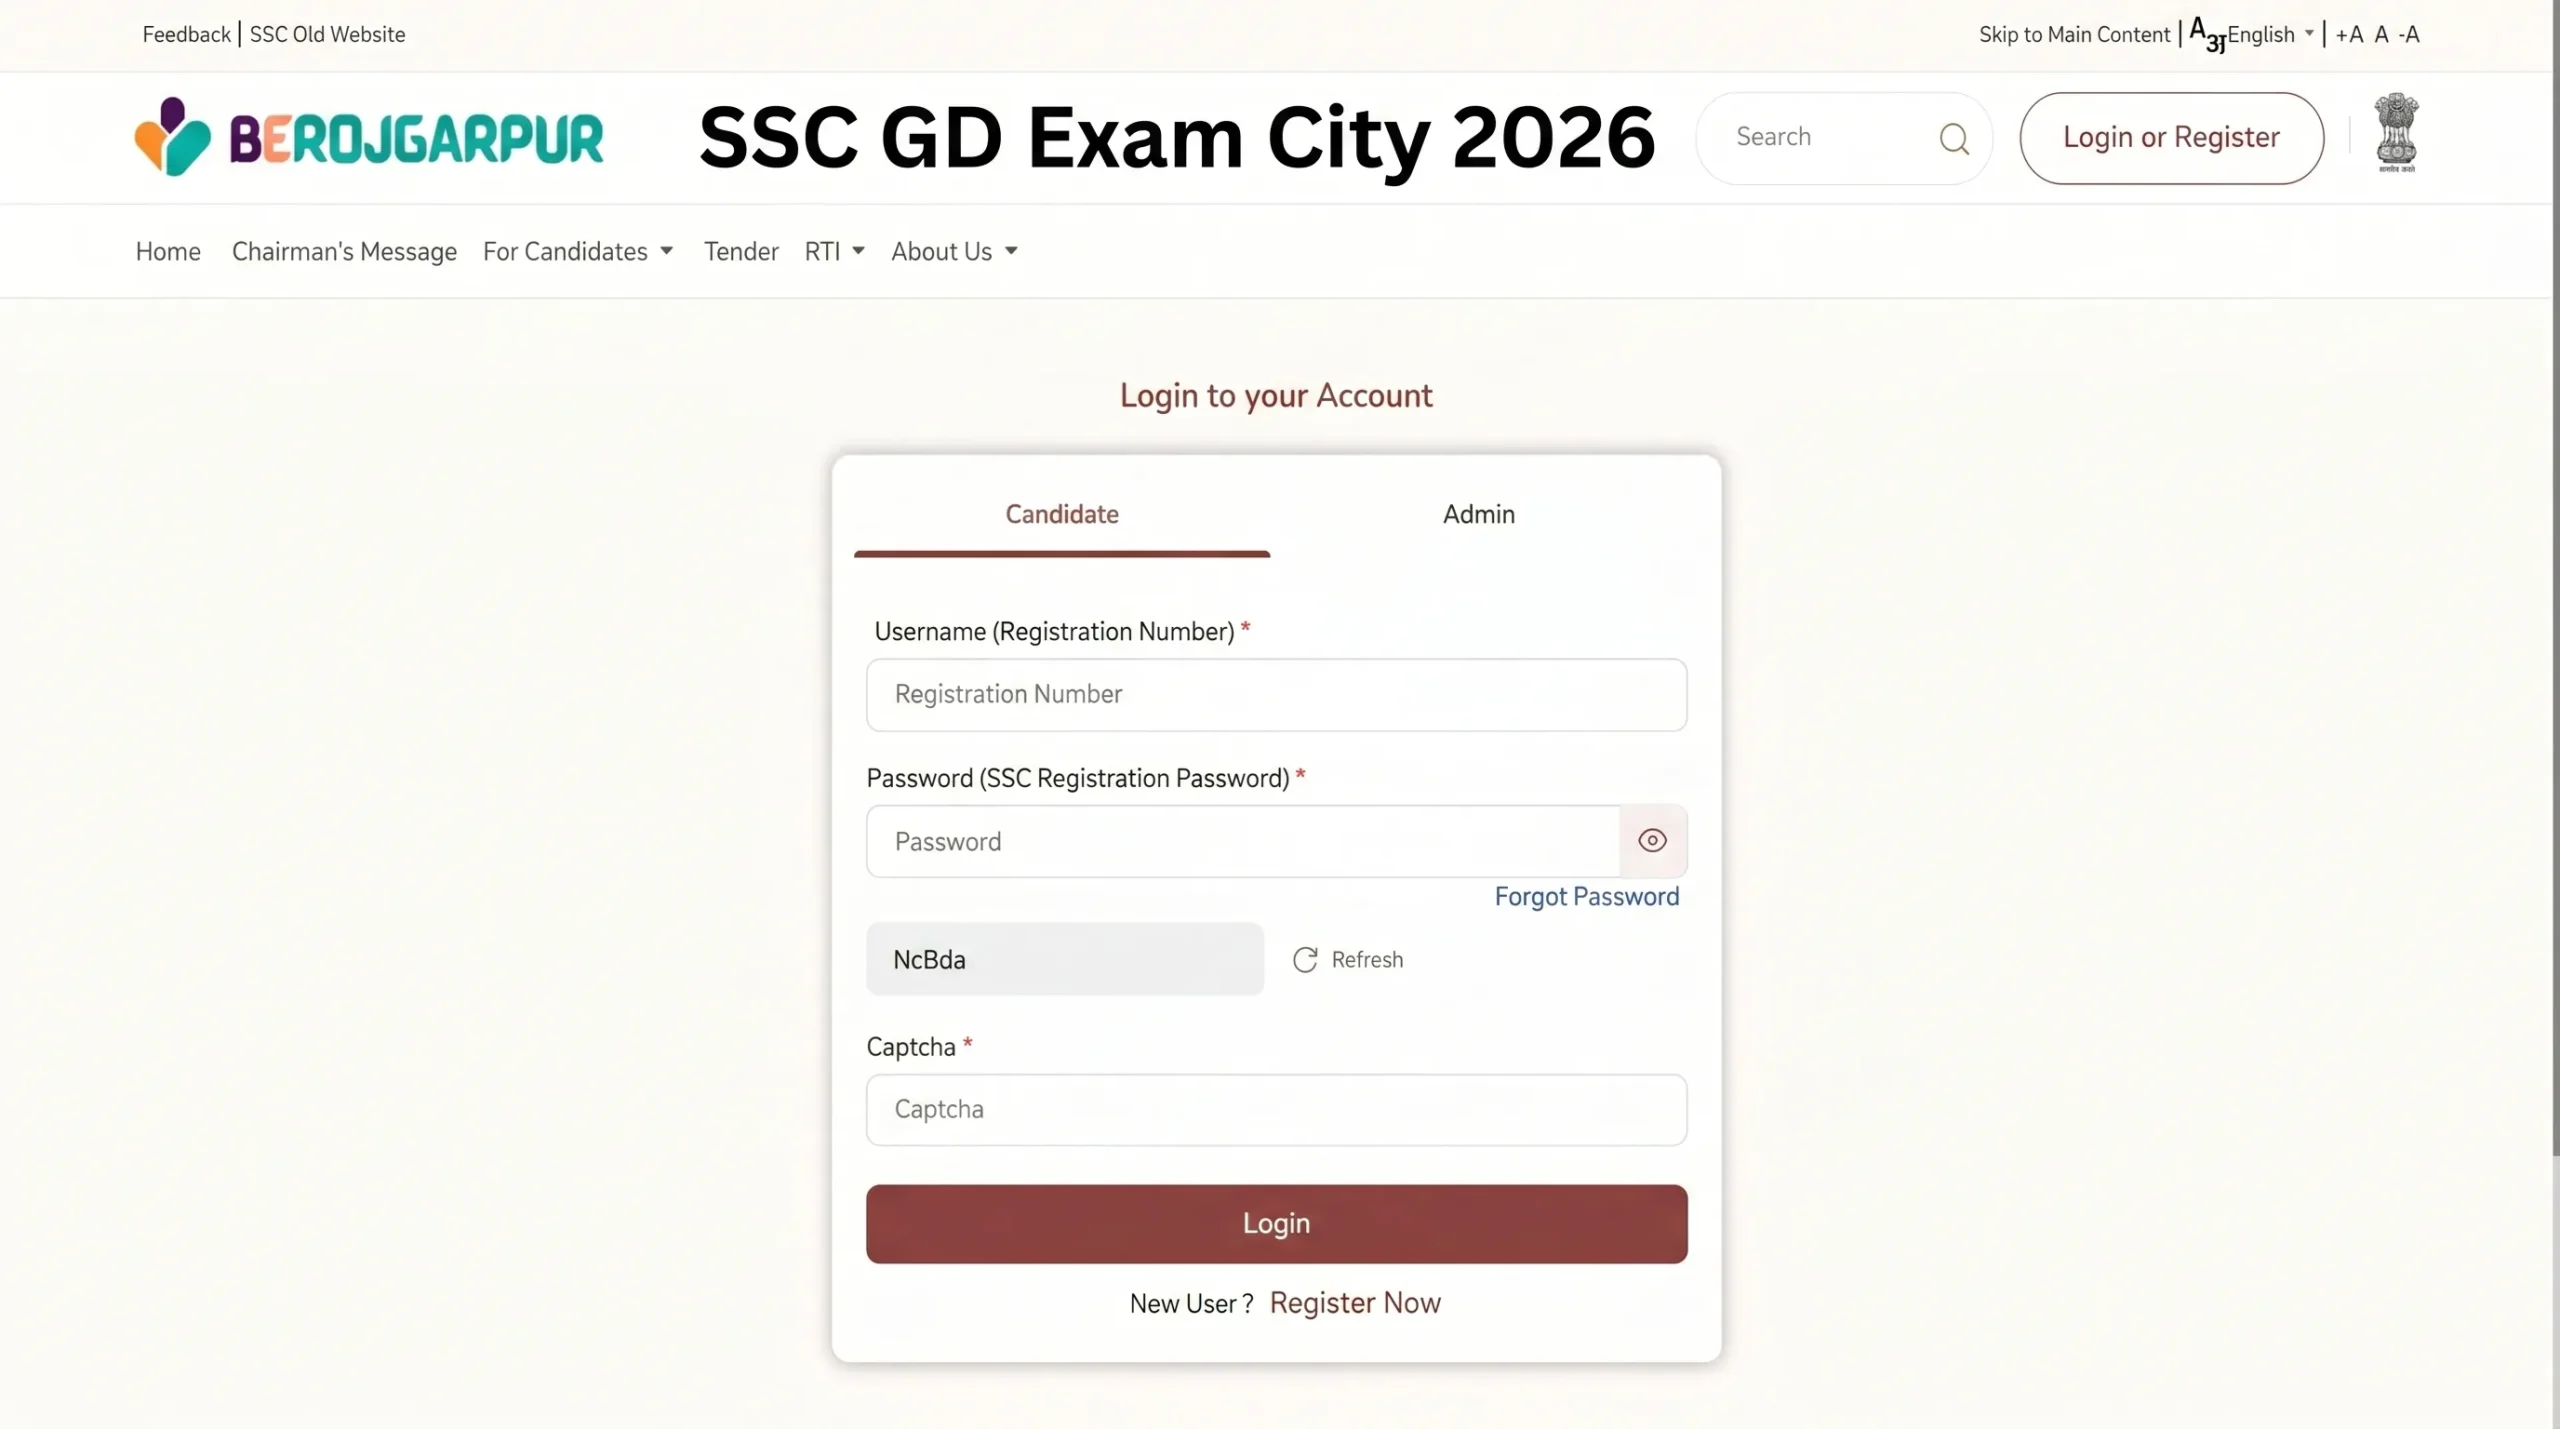Click the search magnifier icon
2560x1429 pixels.
(1954, 138)
